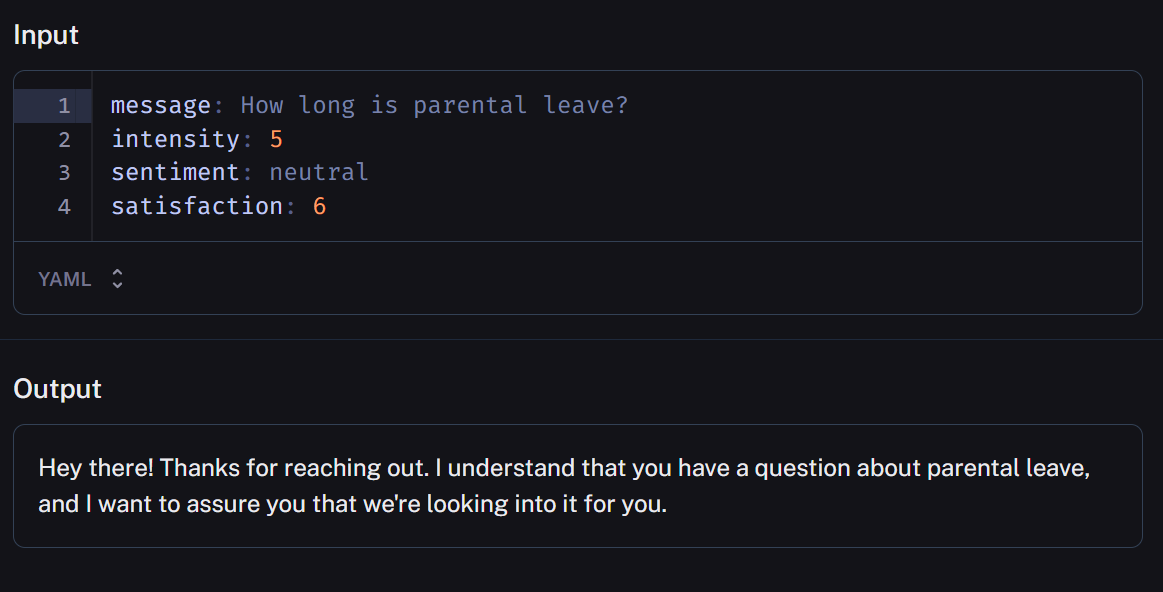Select line number 4 in the gutter
The width and height of the screenshot is (1163, 592).
(x=64, y=206)
